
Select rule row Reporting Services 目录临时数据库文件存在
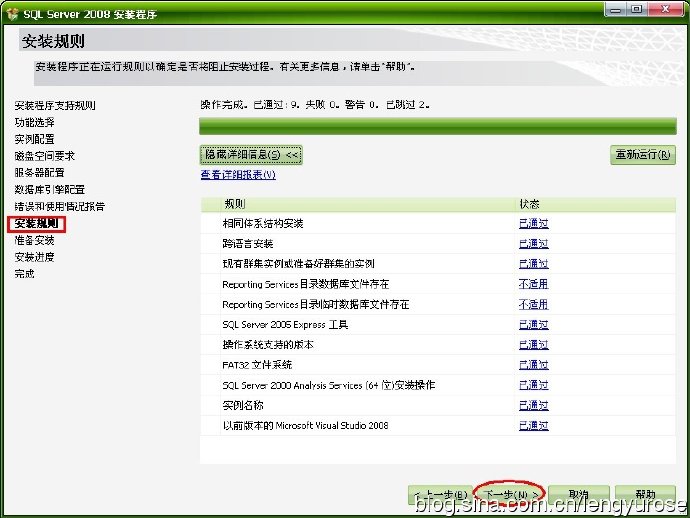click(x=438, y=305)
